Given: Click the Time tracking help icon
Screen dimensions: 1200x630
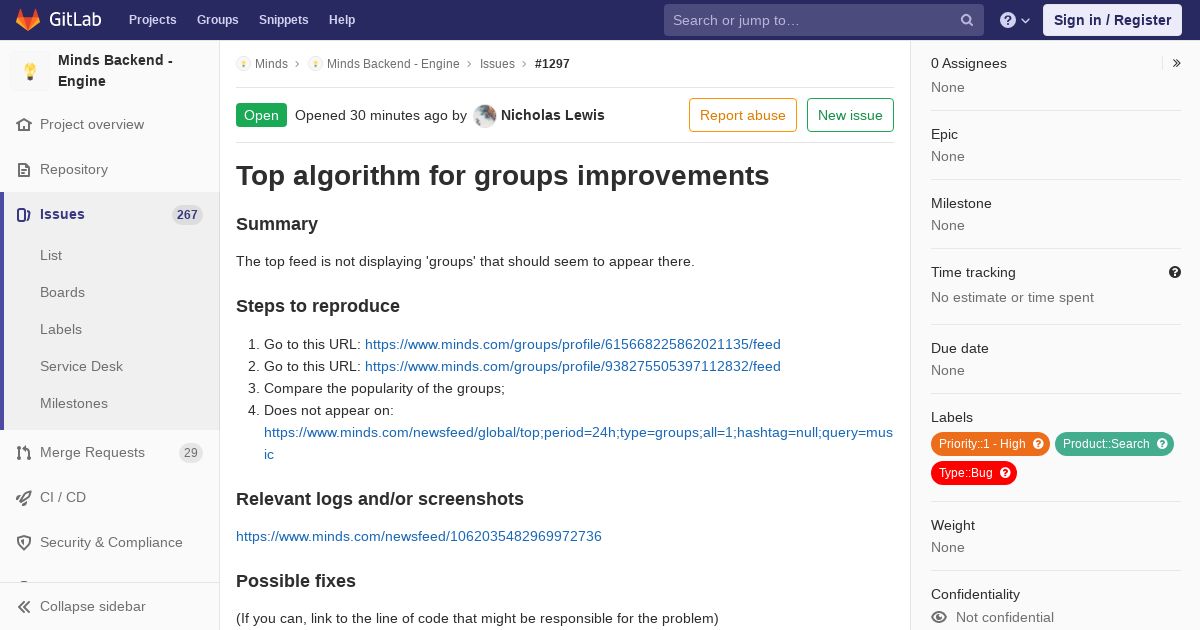Looking at the screenshot, I should tap(1175, 272).
